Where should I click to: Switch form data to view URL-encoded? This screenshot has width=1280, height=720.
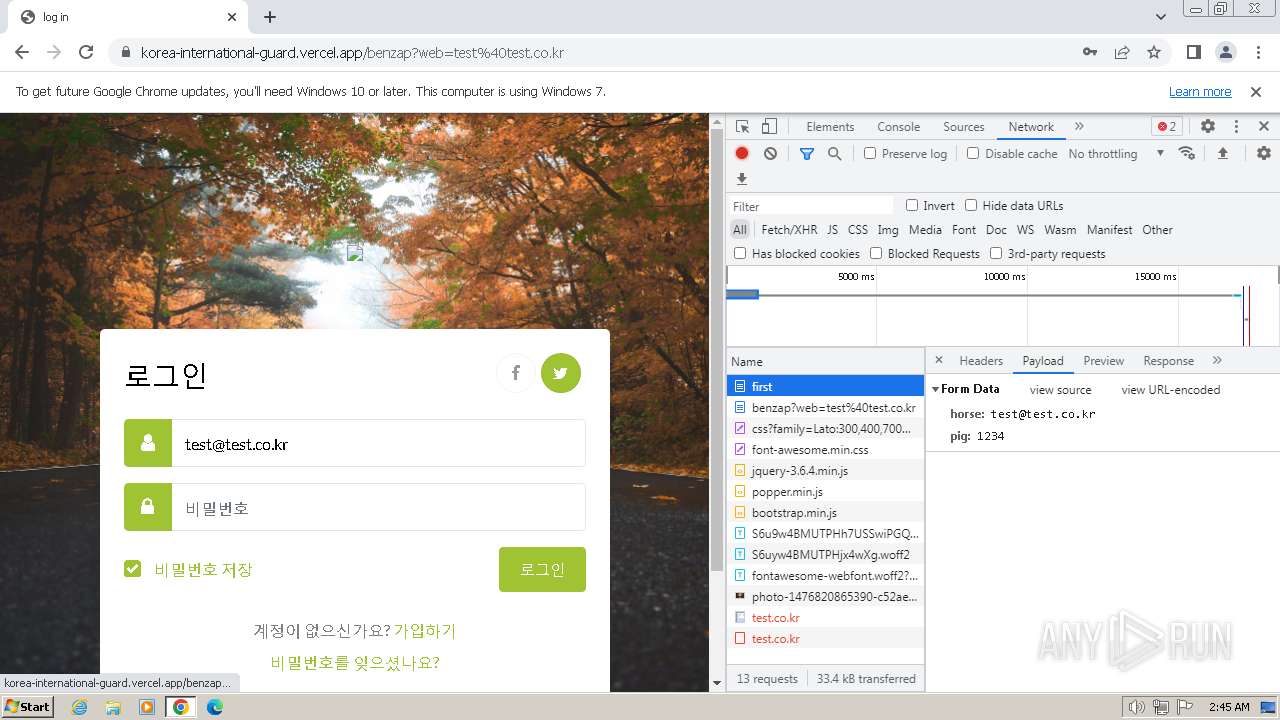click(1171, 389)
